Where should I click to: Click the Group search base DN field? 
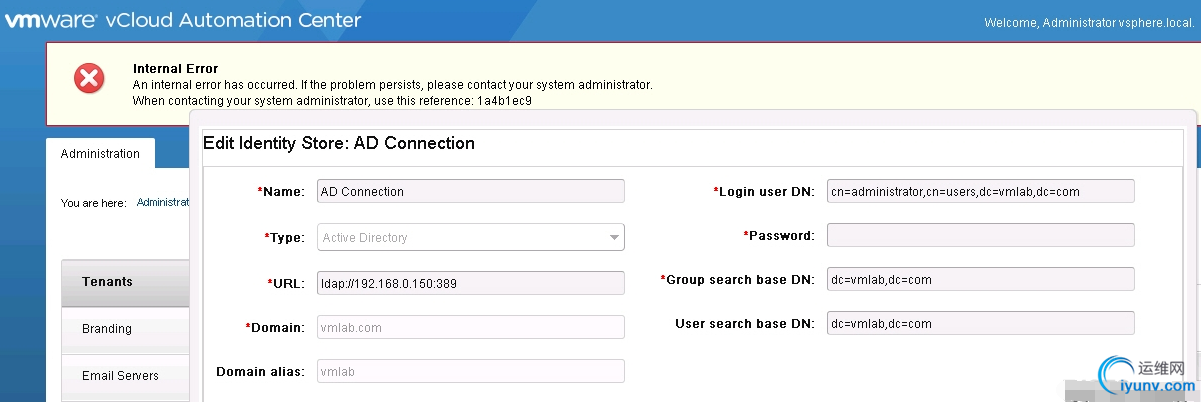point(981,279)
